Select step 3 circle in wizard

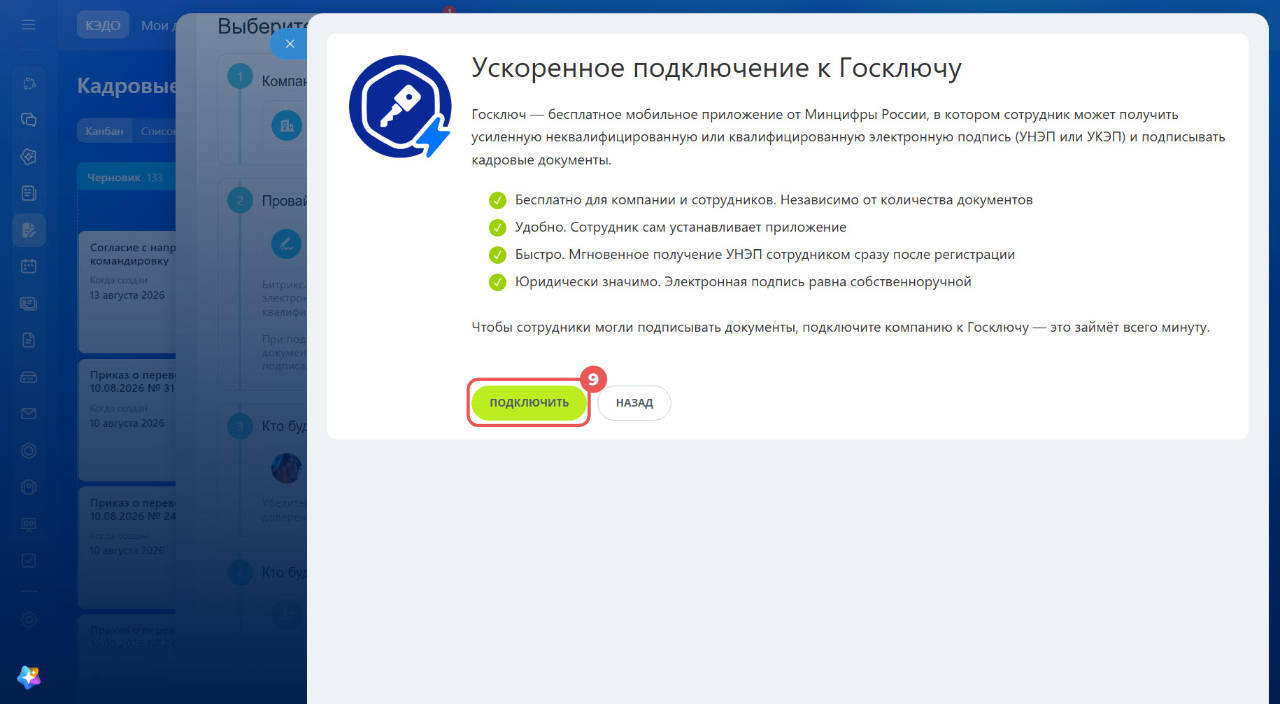pyautogui.click(x=240, y=427)
